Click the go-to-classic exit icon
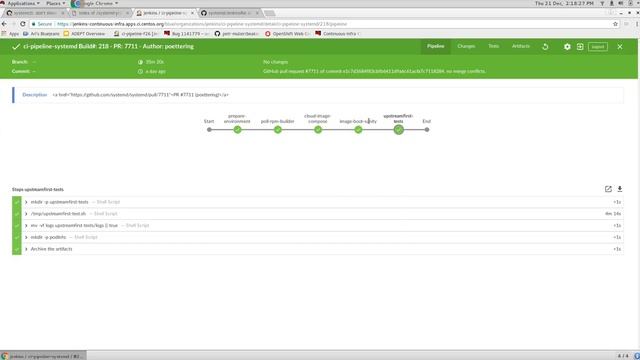The height and width of the screenshot is (360, 640). (580, 47)
